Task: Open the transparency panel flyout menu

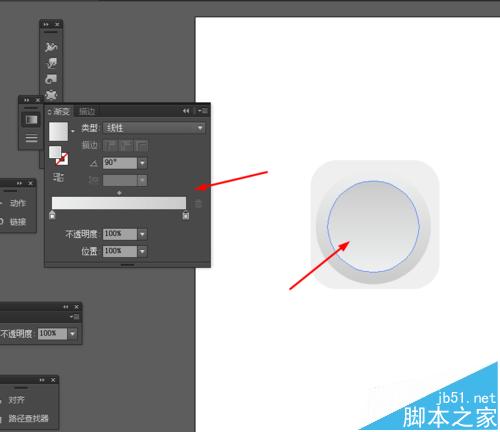Action: [75, 316]
